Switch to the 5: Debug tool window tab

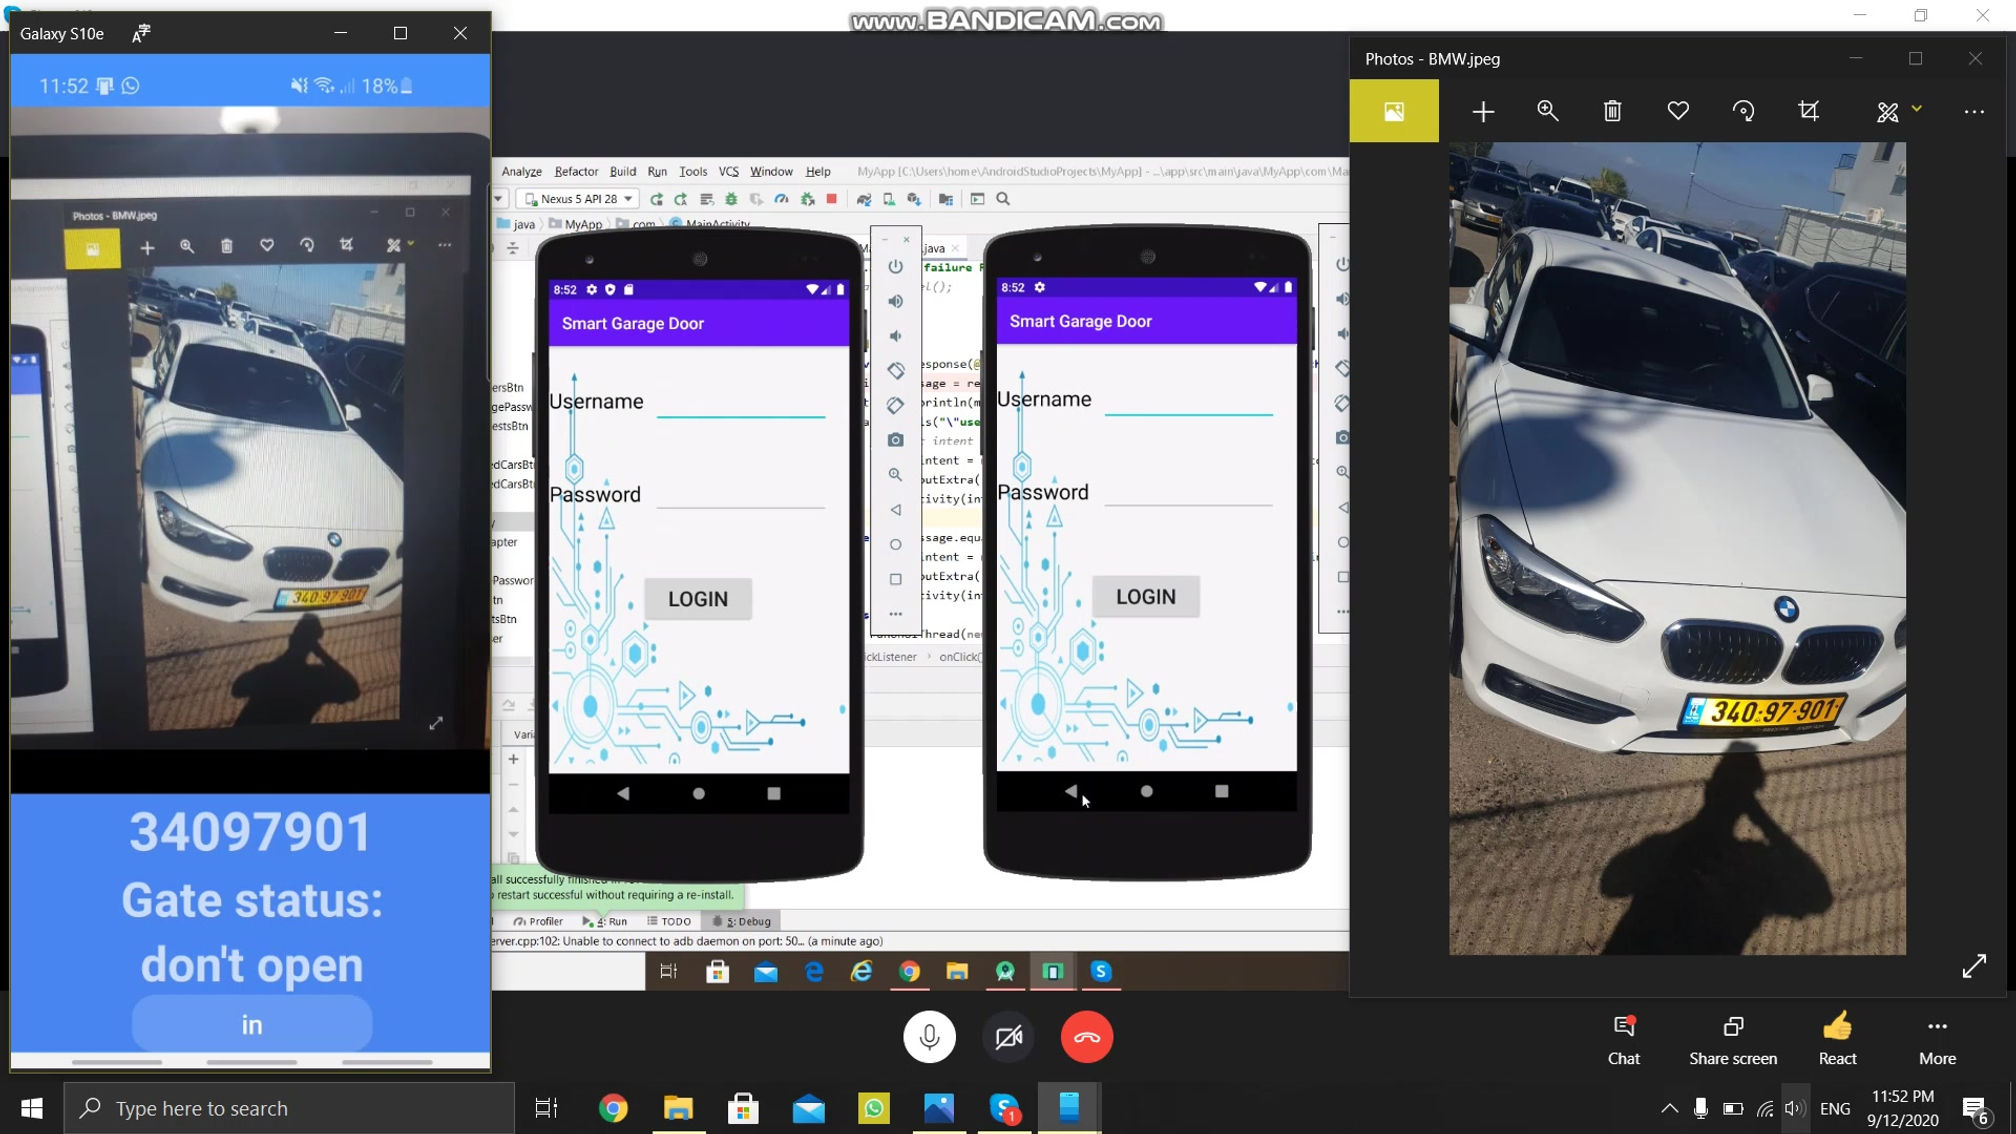(741, 921)
